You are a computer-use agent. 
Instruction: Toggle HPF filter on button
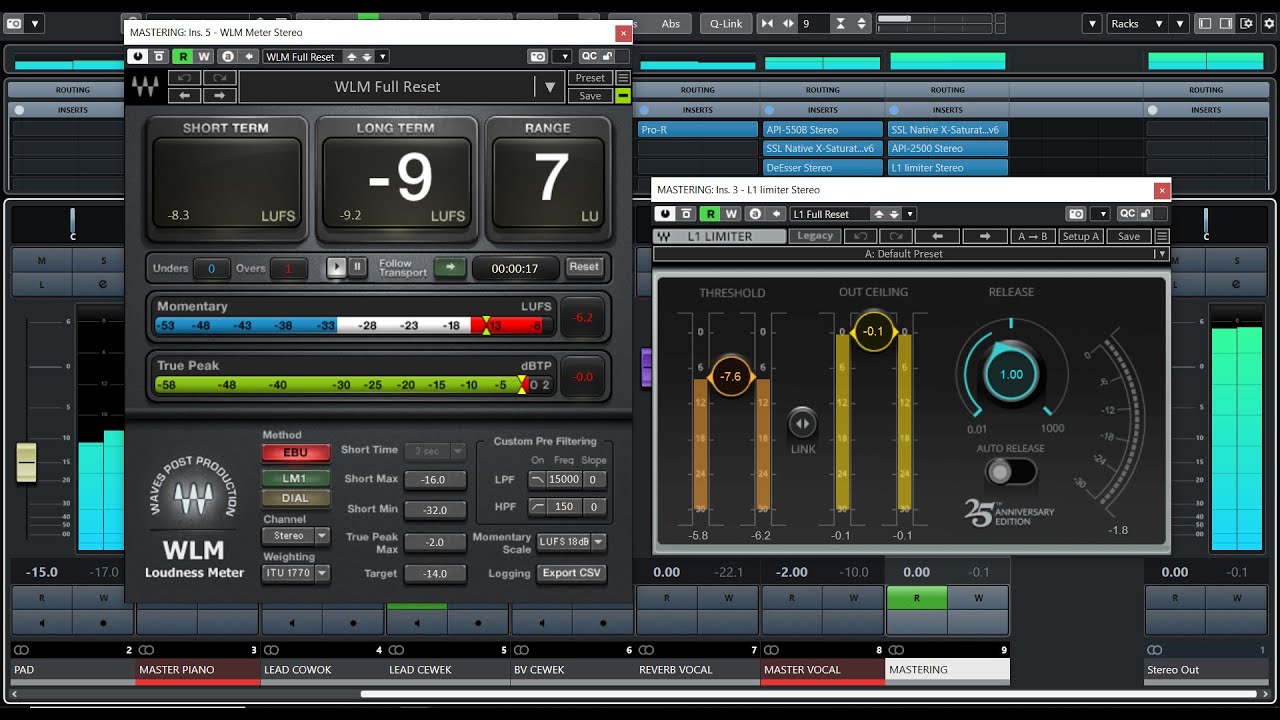pos(537,507)
